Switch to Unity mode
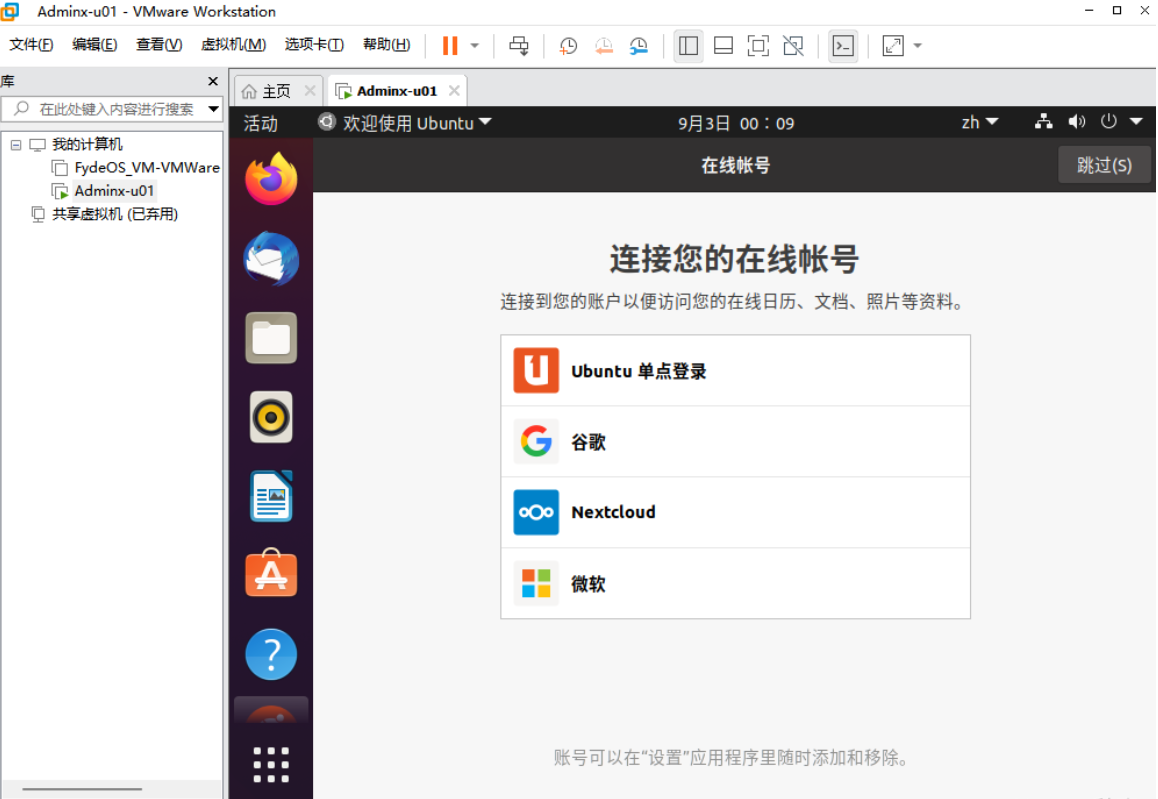The height and width of the screenshot is (799, 1158). 793,46
